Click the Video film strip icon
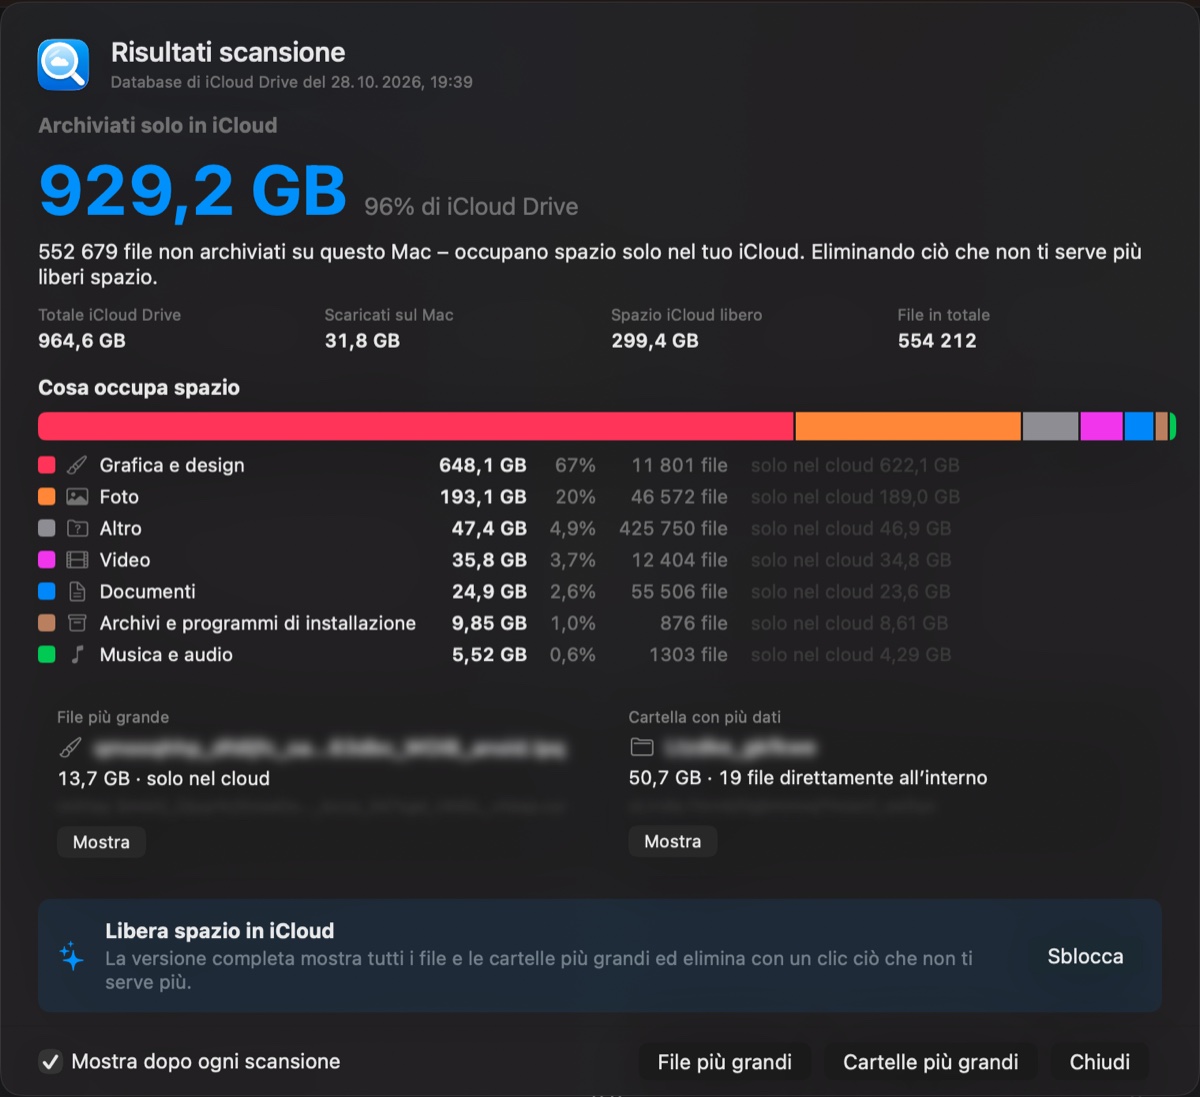 click(x=77, y=560)
